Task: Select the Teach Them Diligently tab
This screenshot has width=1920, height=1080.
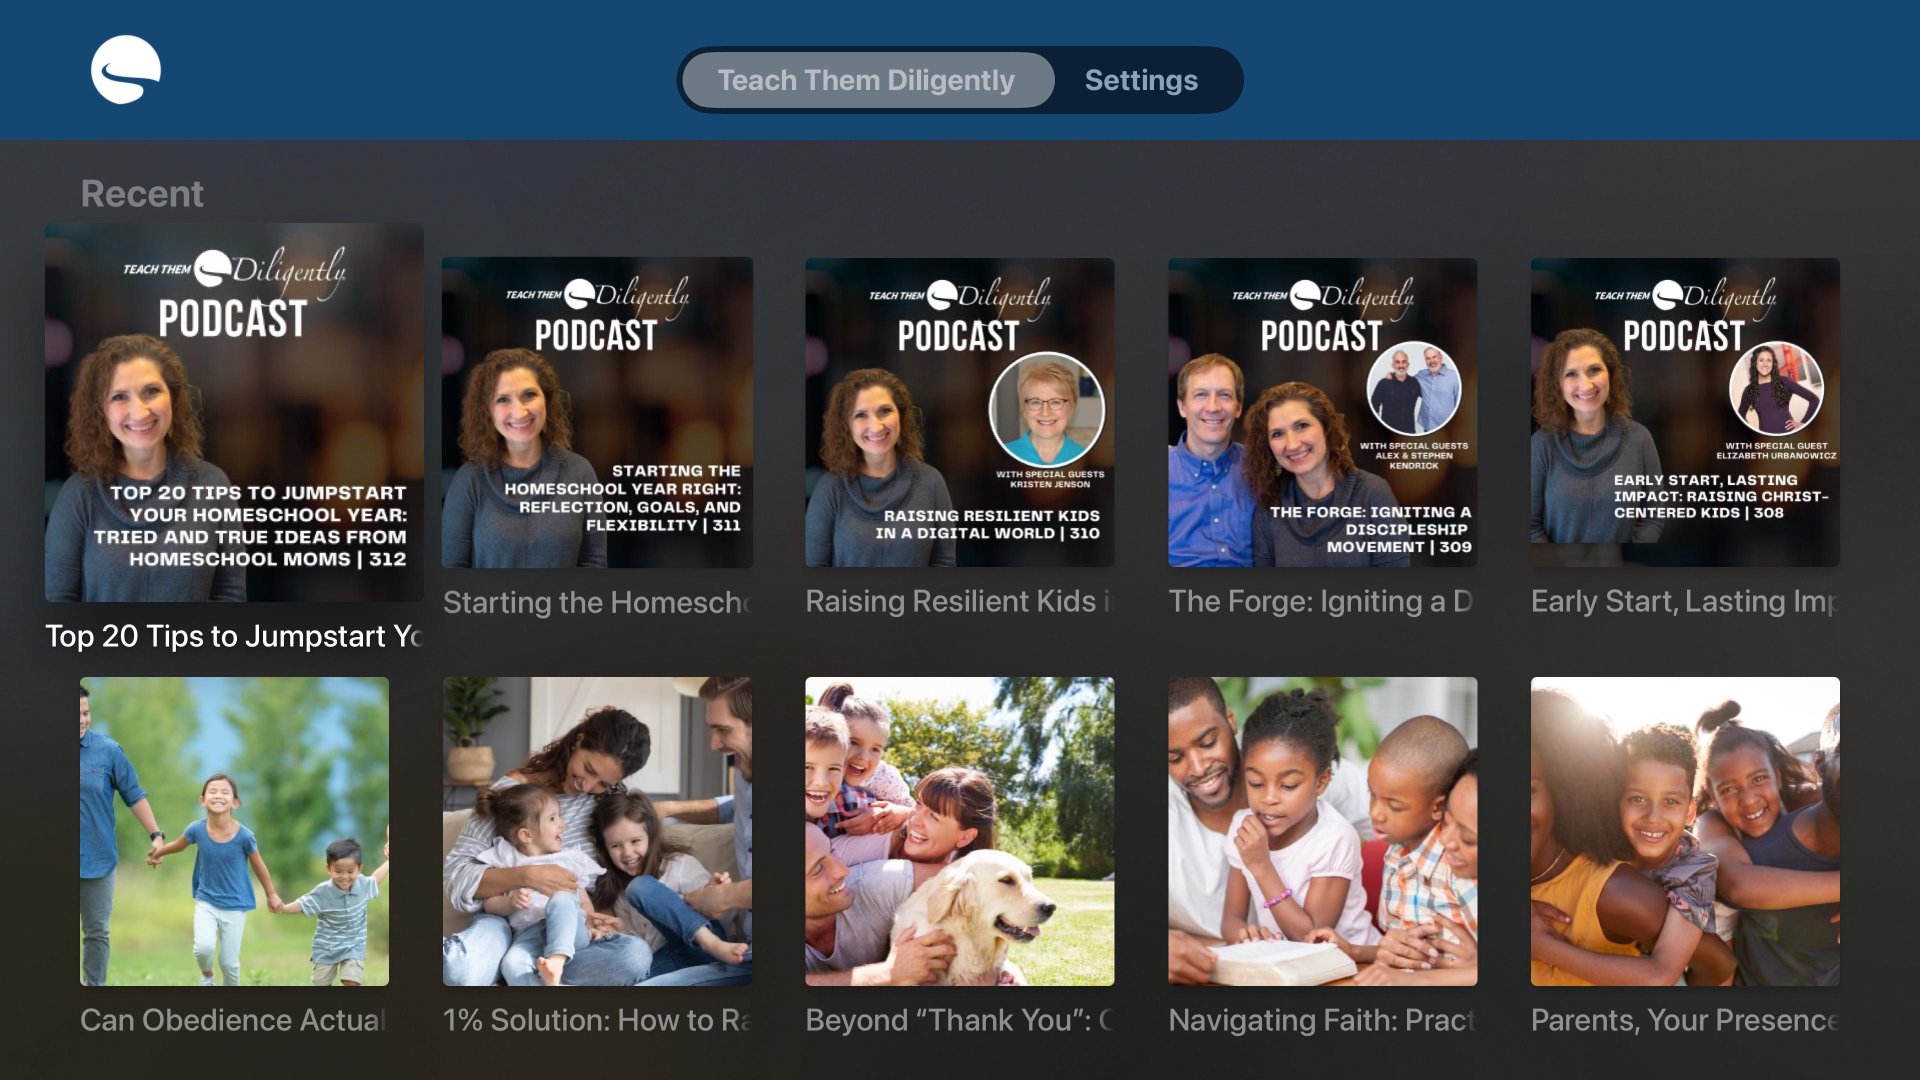Action: pos(866,80)
